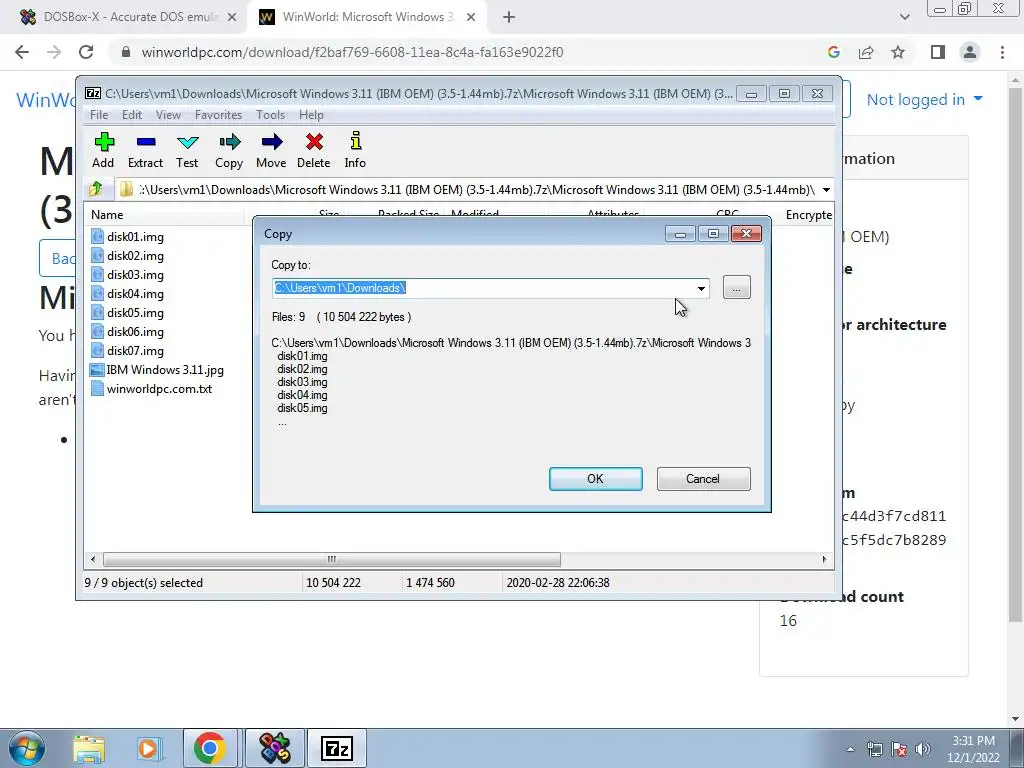The height and width of the screenshot is (768, 1024).
Task: Click the taskbar clock showing 3:31 PM
Action: (973, 749)
